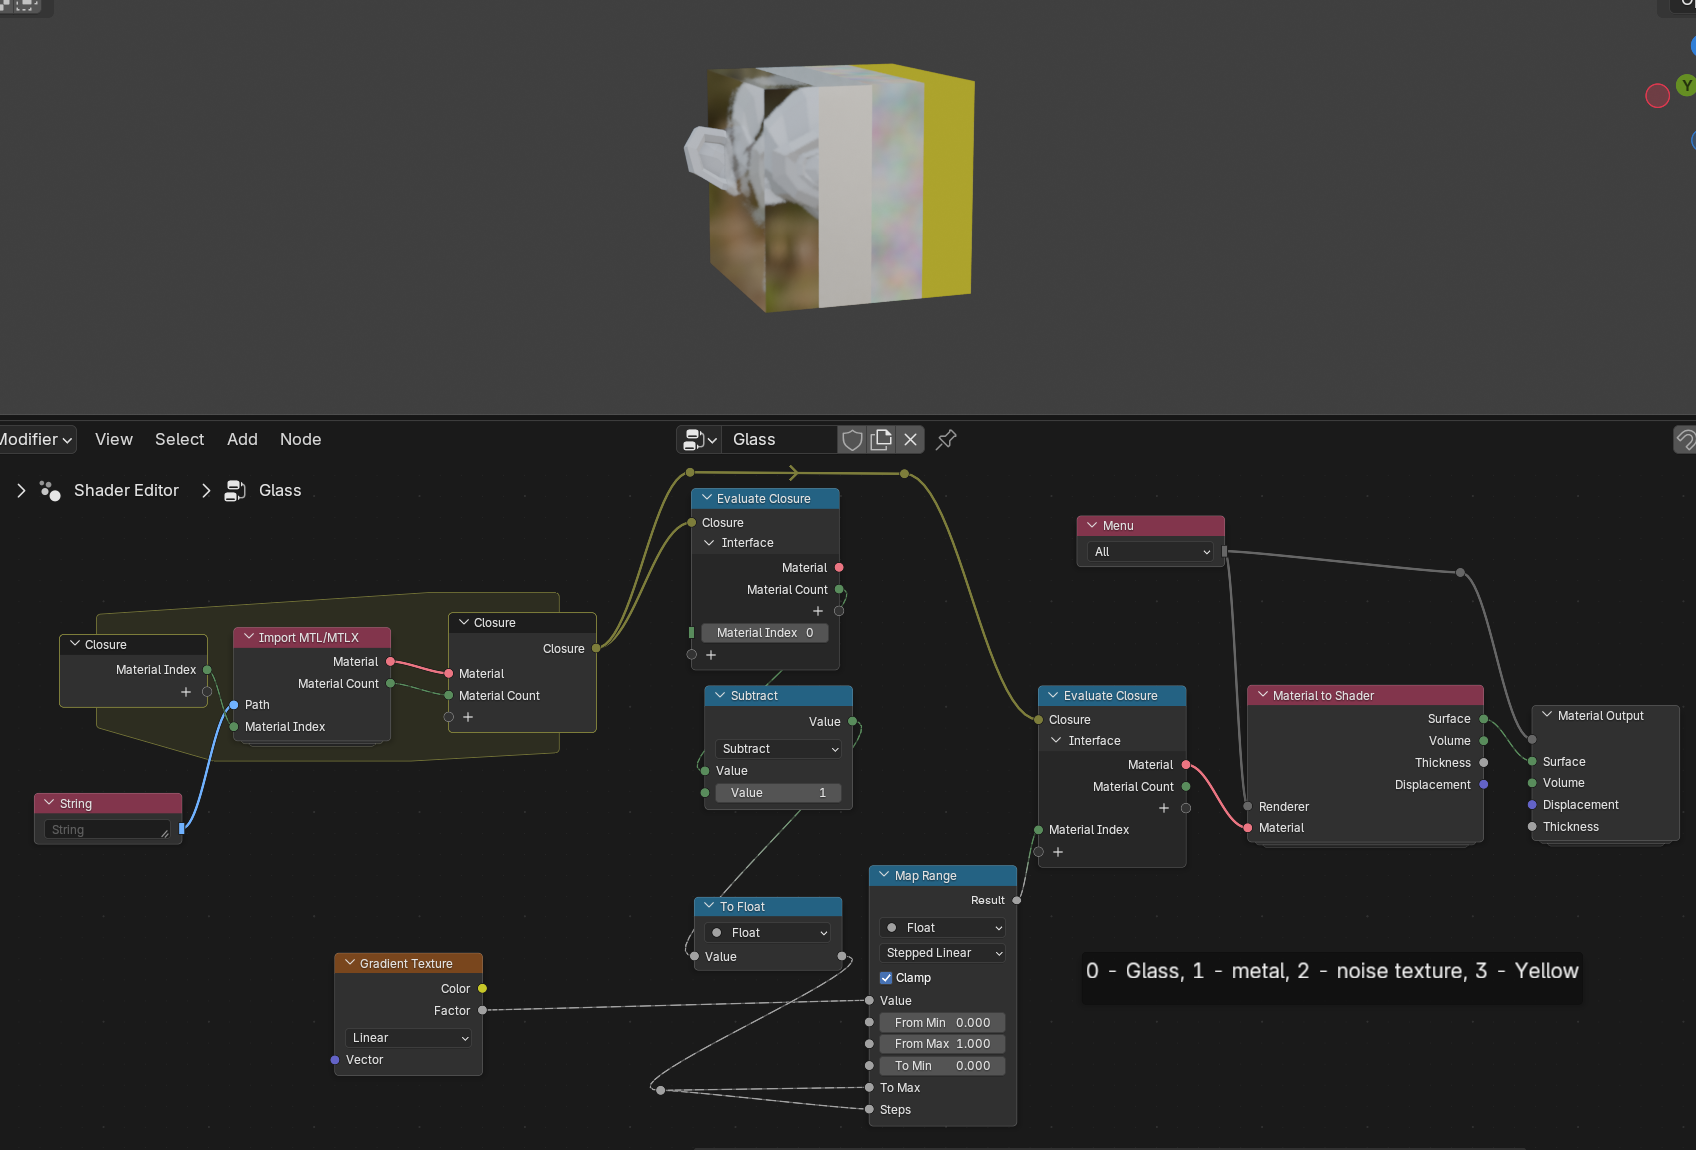Click the Material Index 0 field
Screen dimensions: 1696x1150
point(765,633)
